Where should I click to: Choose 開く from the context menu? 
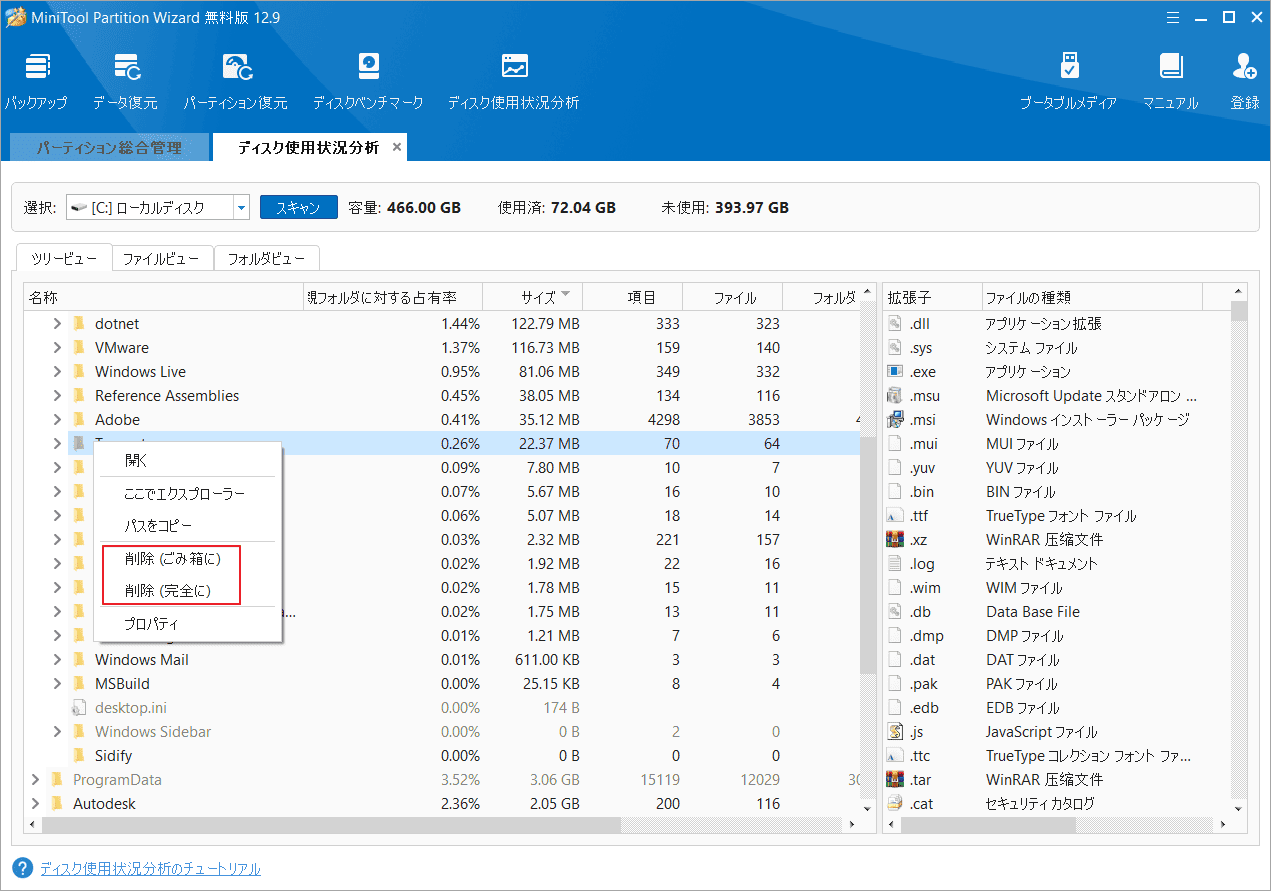coord(188,461)
